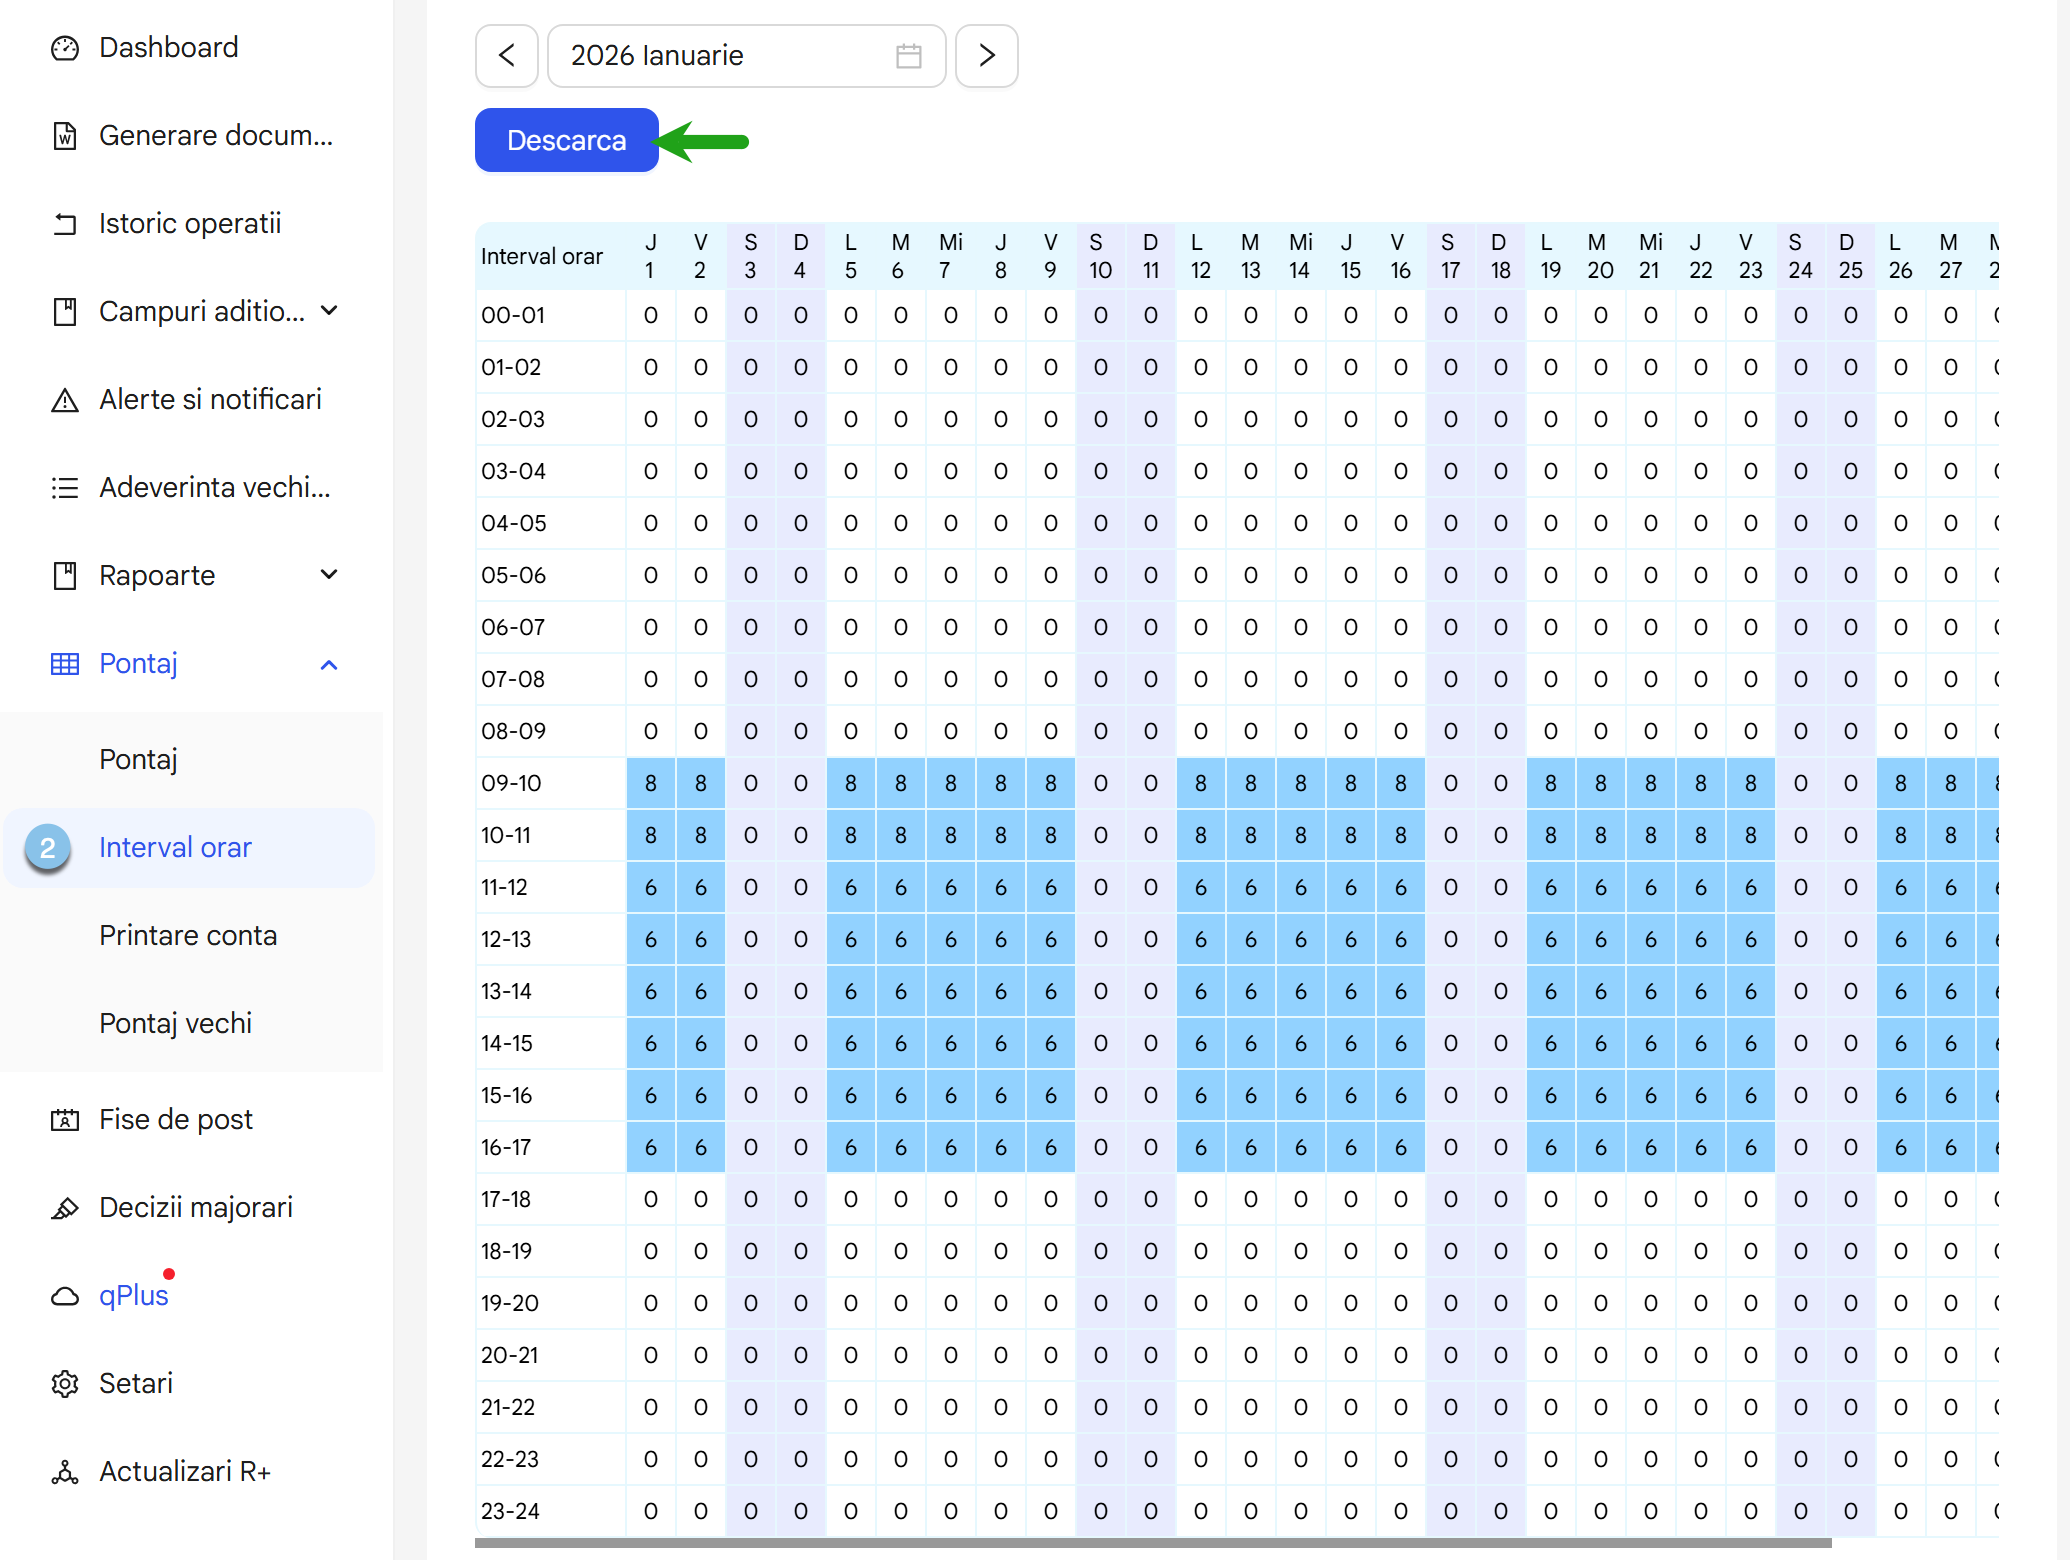This screenshot has width=2070, height=1560.
Task: Open the Printare conta submenu item
Action: click(188, 935)
